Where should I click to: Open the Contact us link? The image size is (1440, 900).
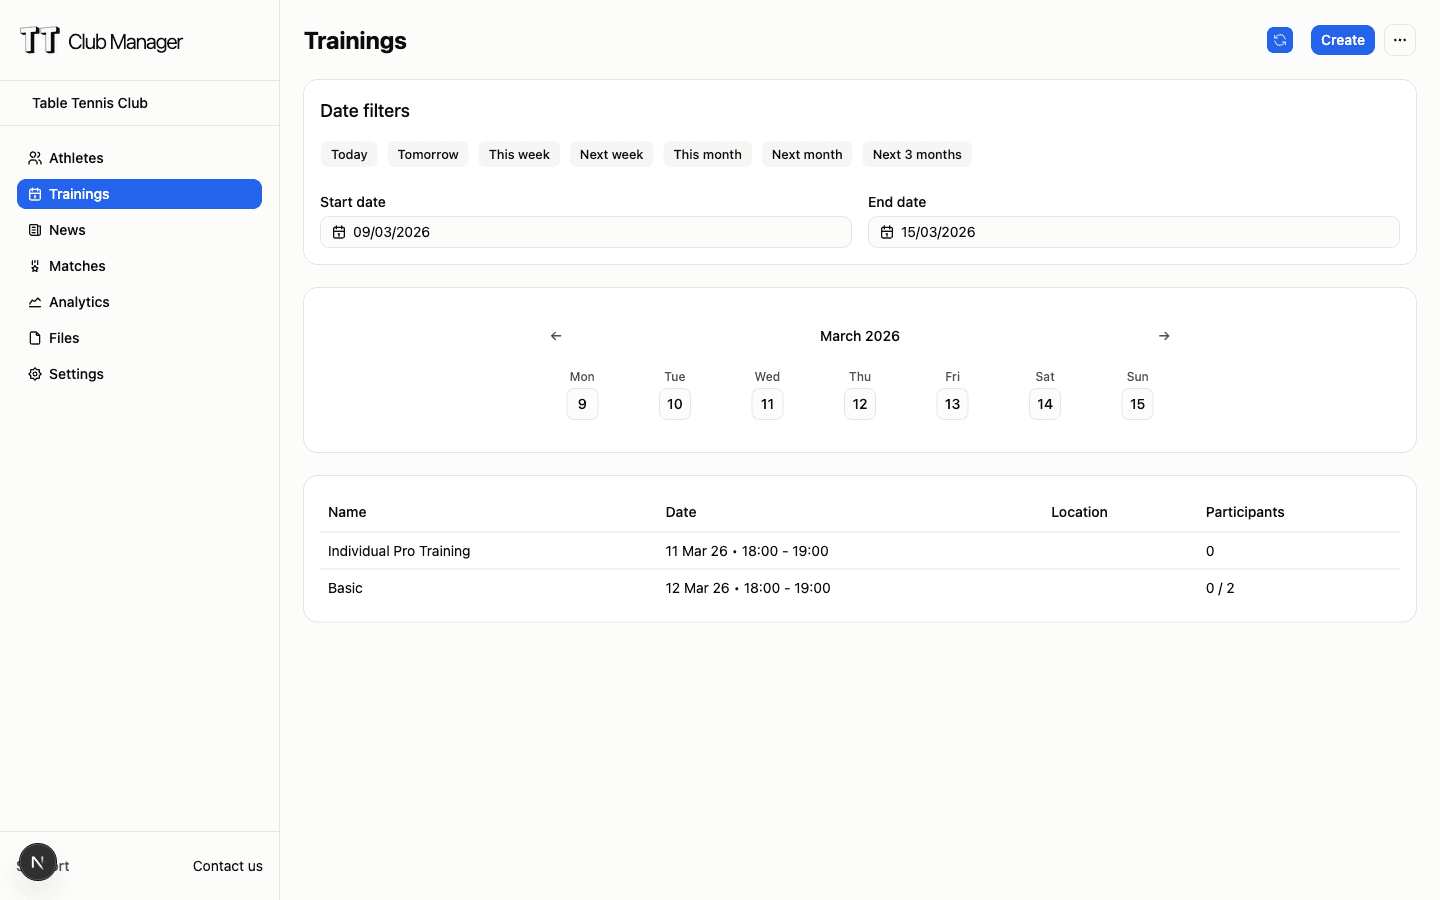pos(227,866)
